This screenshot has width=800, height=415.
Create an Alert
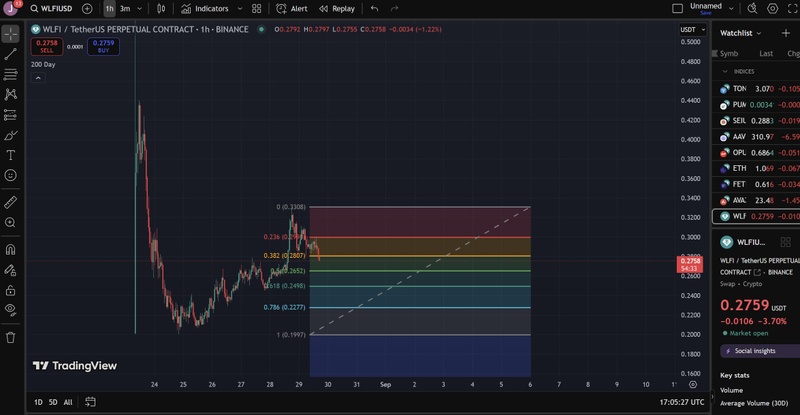pos(292,9)
